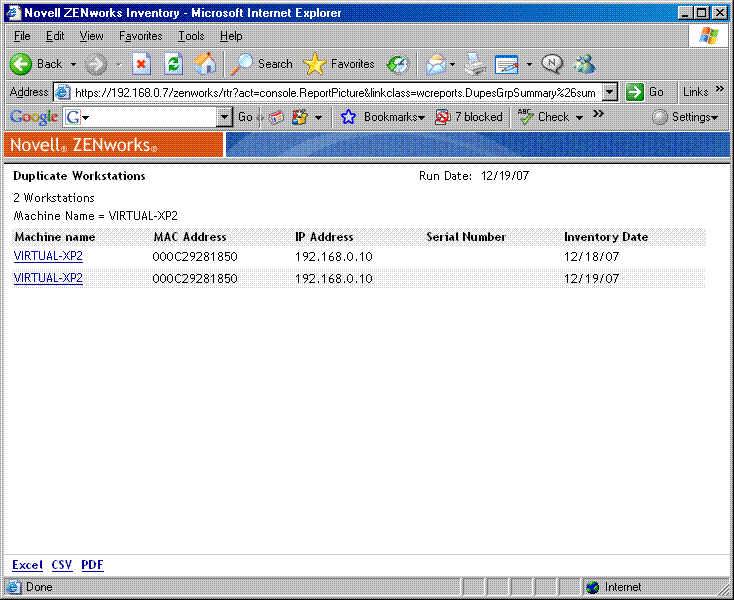Open the Google search box dropdown
Viewport: 734px width, 600px height.
pos(225,117)
